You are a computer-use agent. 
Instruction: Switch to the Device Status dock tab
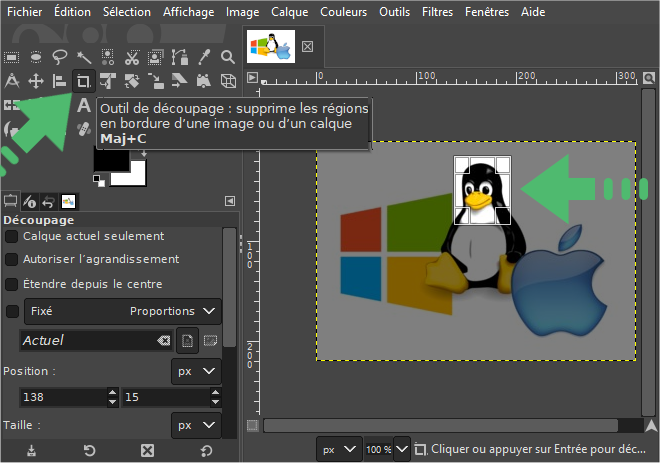coord(29,202)
